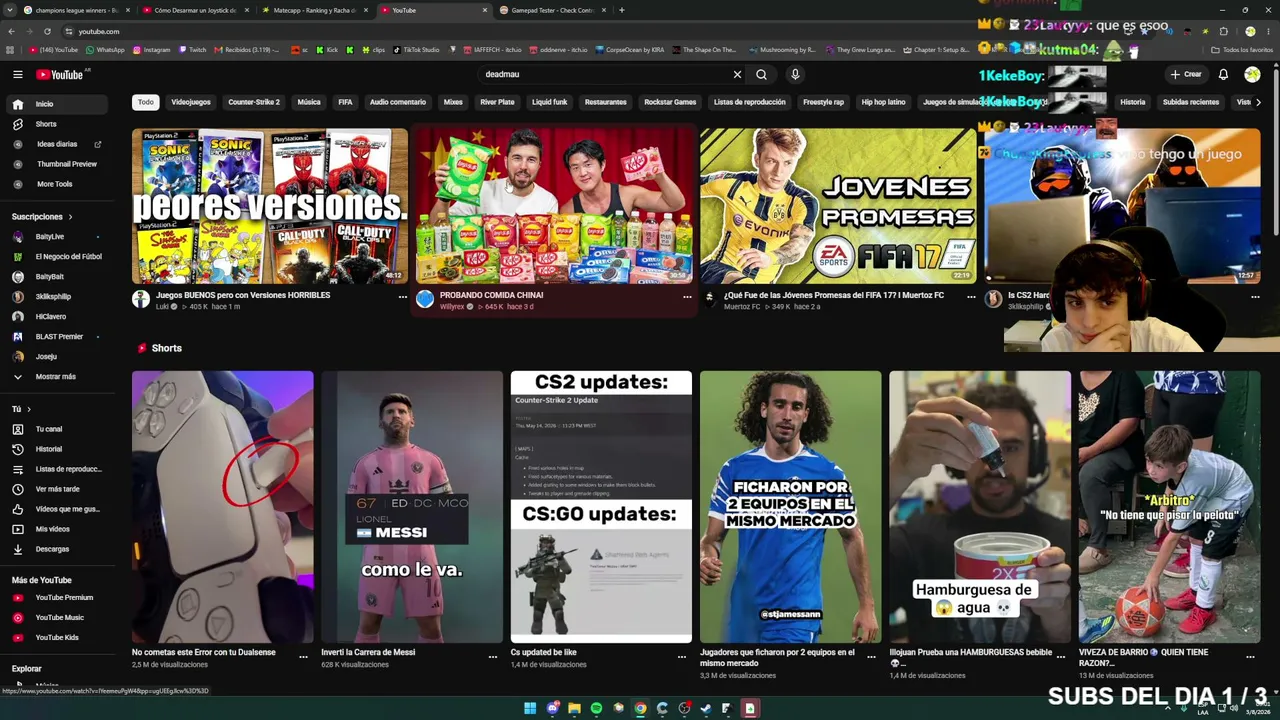This screenshot has height=720, width=1280.
Task: Expand the Suscripciones section chevron
Action: [70, 217]
